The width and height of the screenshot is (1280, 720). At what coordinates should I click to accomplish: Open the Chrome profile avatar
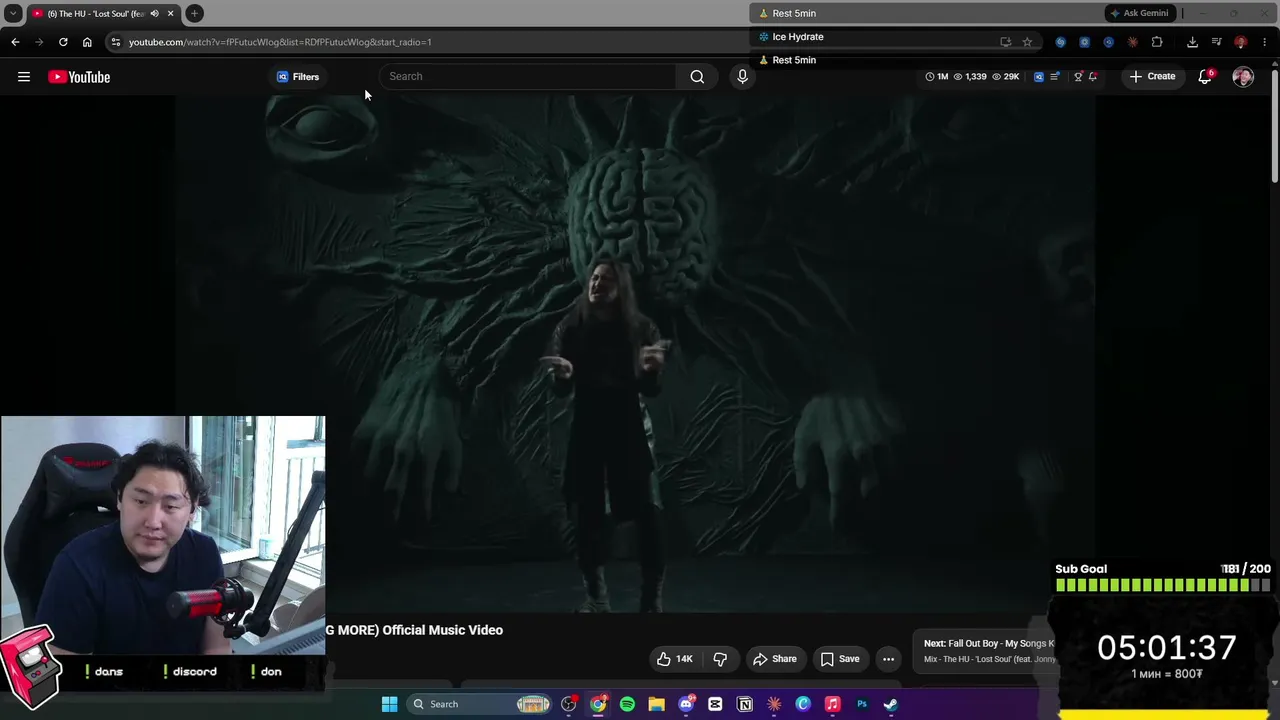point(1240,42)
